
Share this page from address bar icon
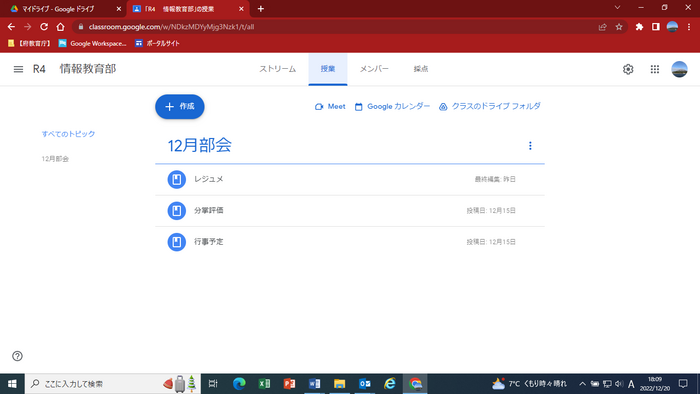coord(602,27)
